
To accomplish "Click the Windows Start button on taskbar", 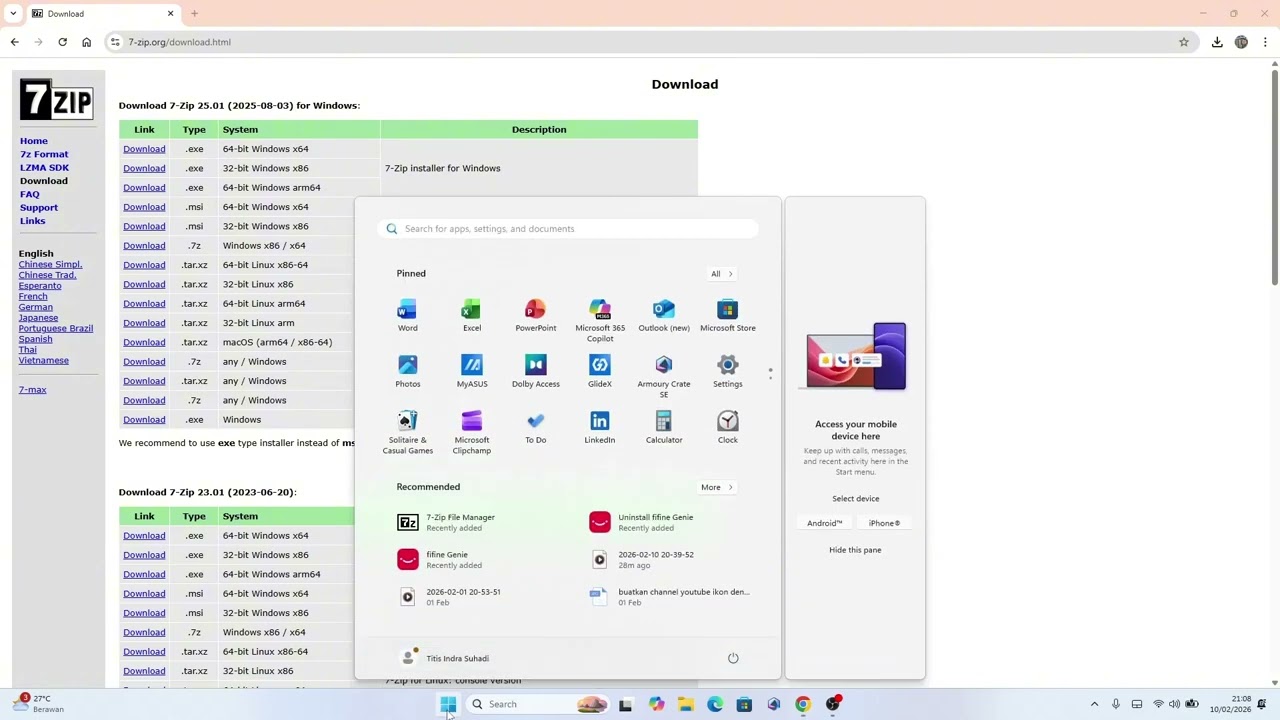I will click(448, 704).
